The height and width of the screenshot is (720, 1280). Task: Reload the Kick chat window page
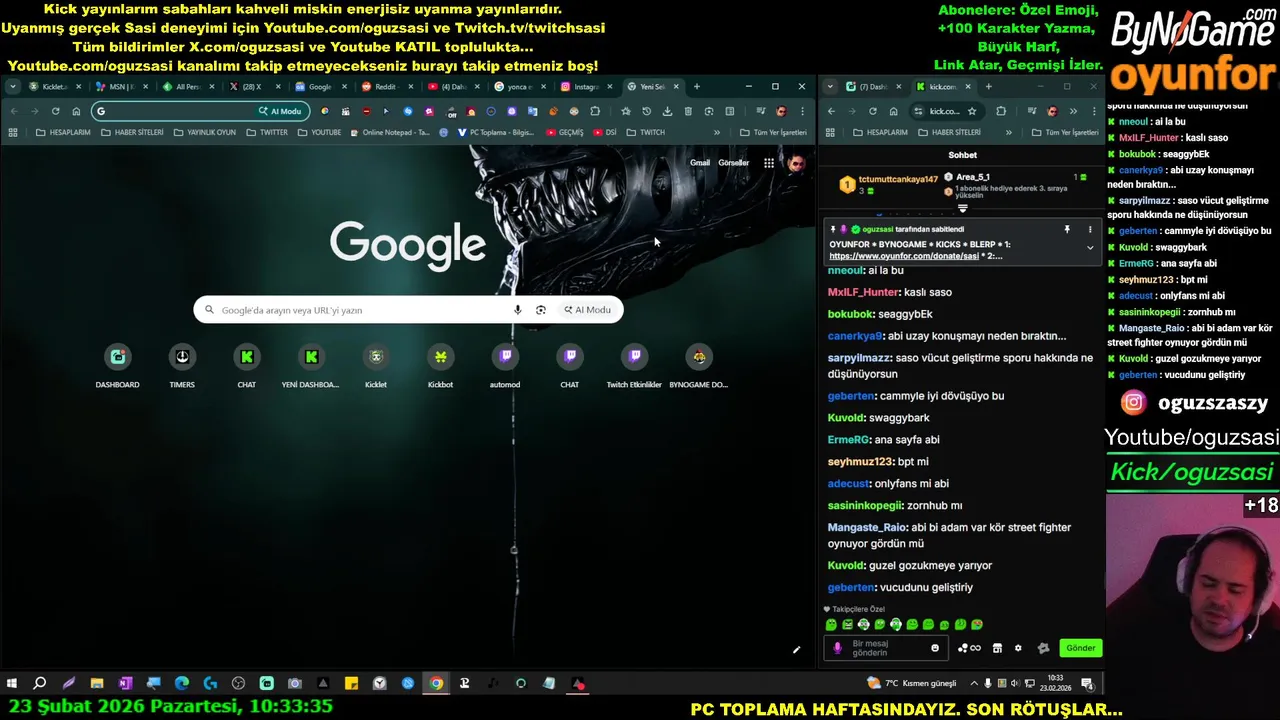coord(872,111)
